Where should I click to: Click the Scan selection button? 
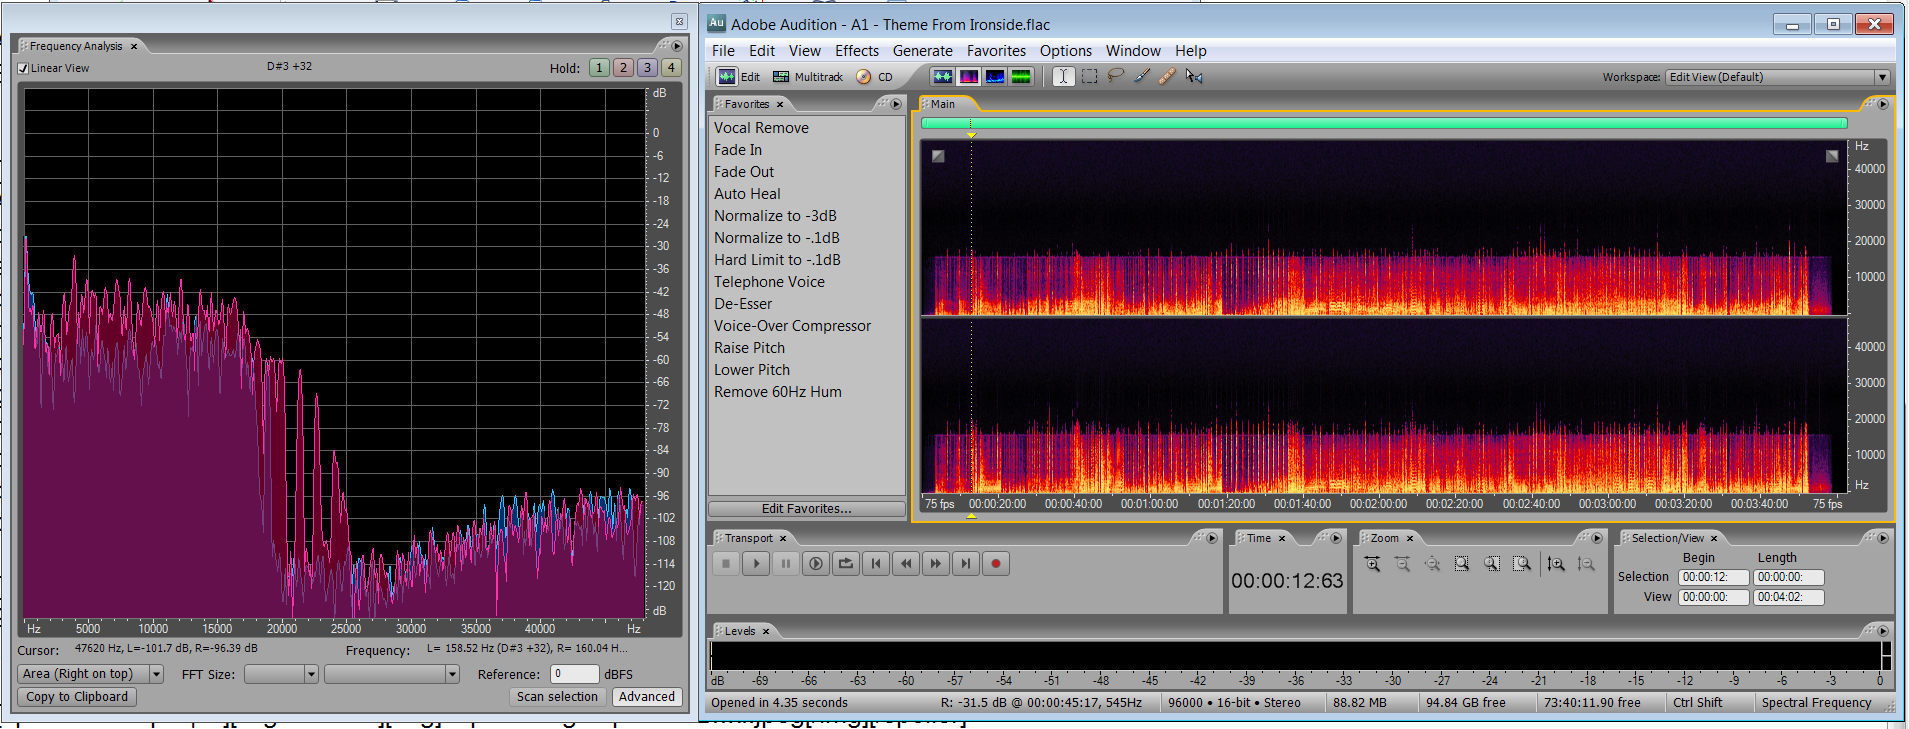(557, 697)
